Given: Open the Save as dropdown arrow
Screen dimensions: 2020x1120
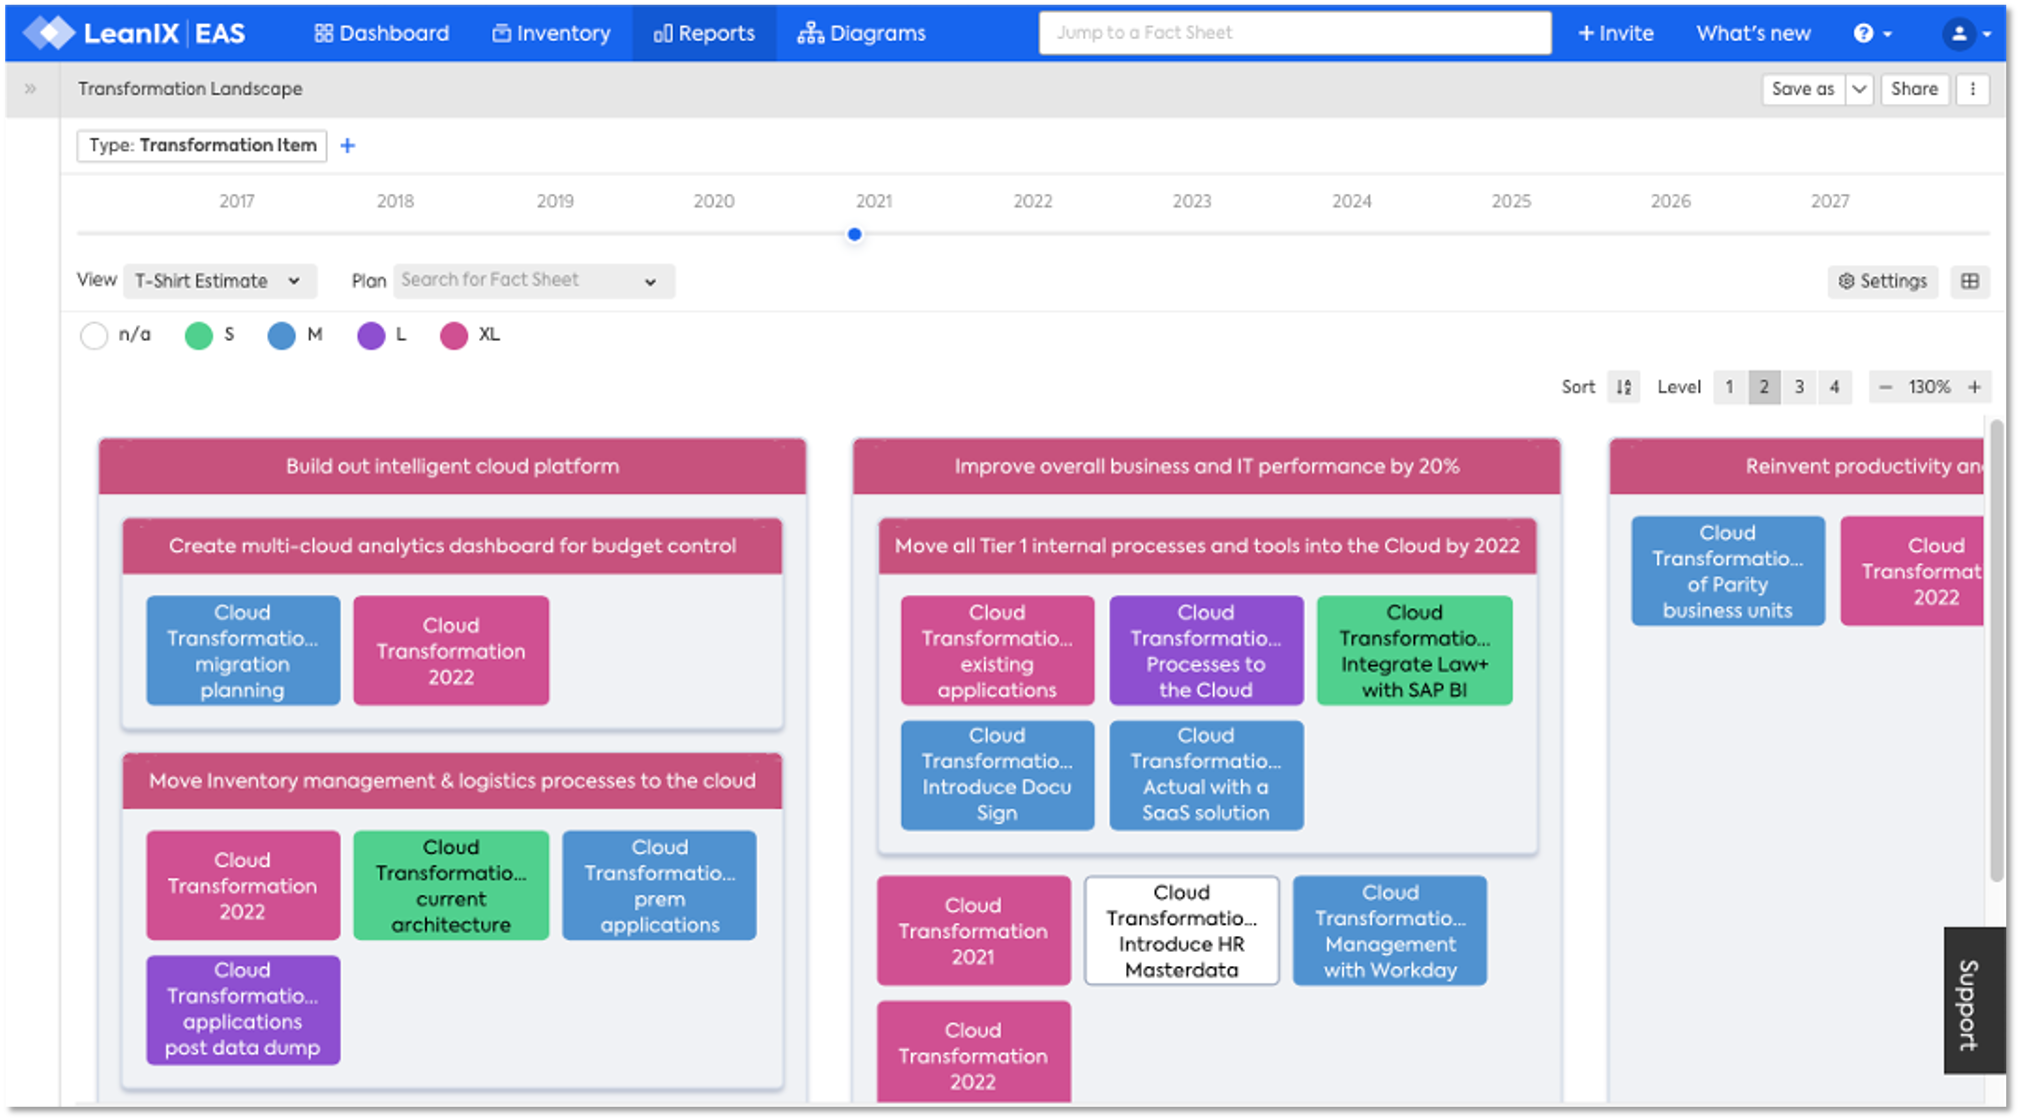Looking at the screenshot, I should point(1859,89).
